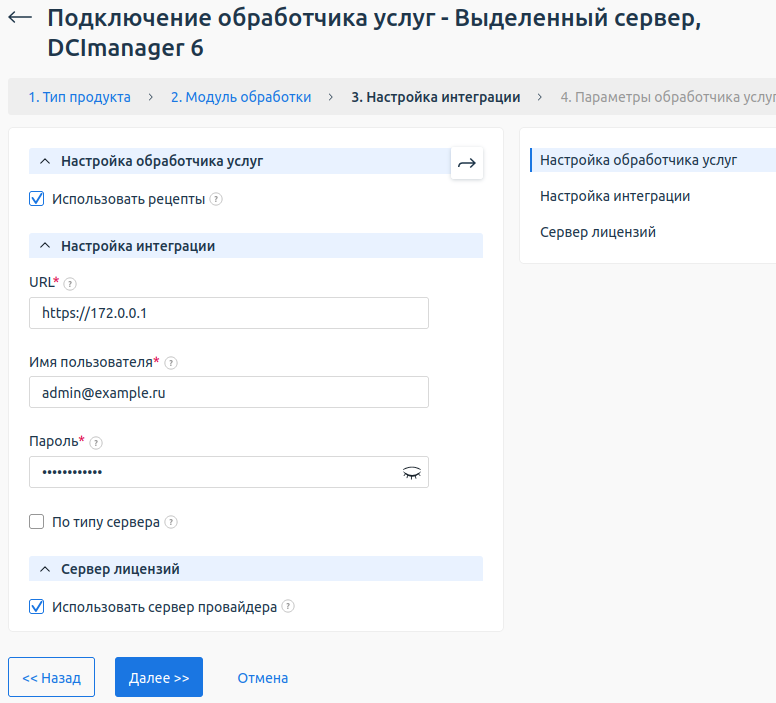Viewport: 776px width, 703px height.
Task: Collapse Настройка обработчика услуг section
Action: point(45,161)
